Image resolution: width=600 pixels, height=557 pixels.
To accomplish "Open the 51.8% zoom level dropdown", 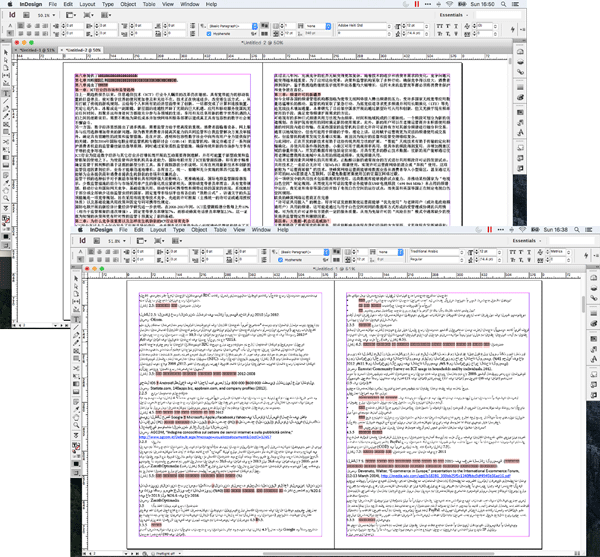I will pyautogui.click(x=124, y=241).
